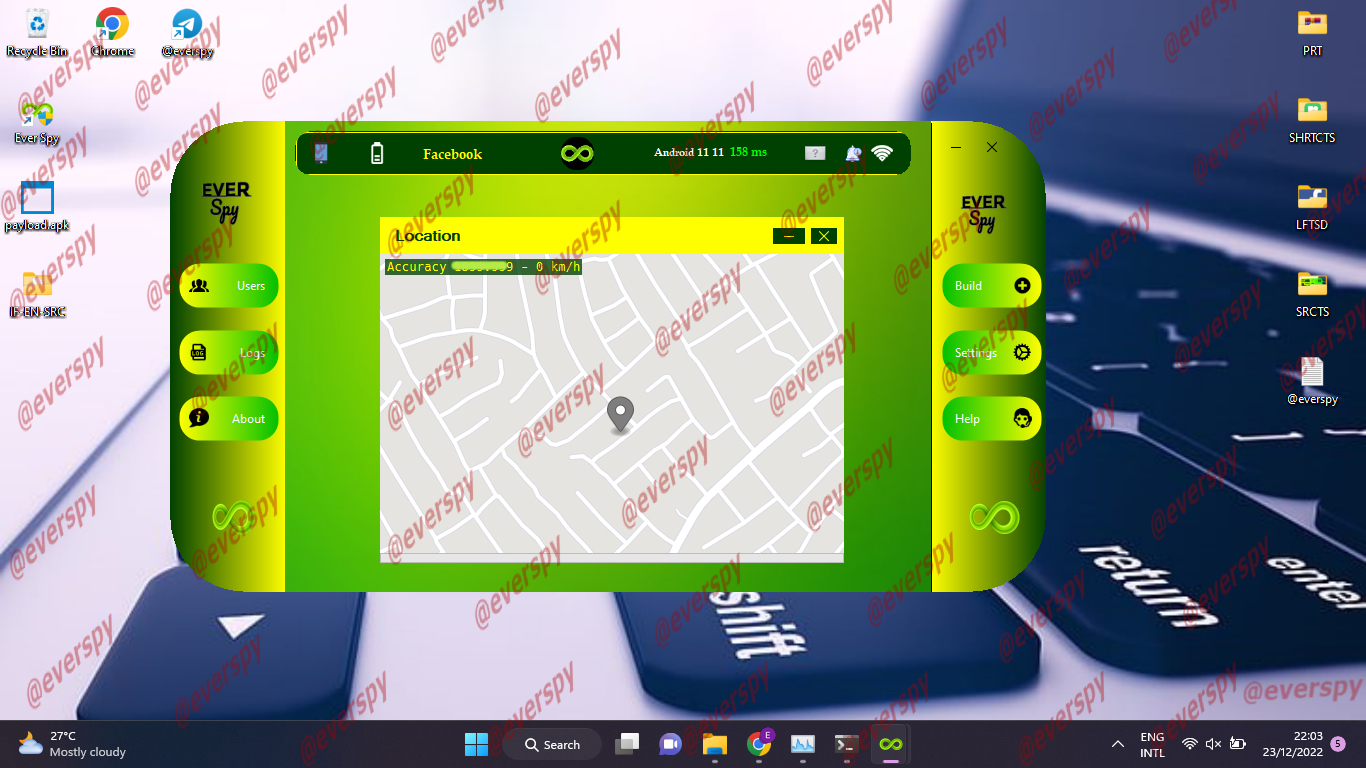Click the ENG INTL language indicator
This screenshot has width=1366, height=768.
(x=1152, y=744)
